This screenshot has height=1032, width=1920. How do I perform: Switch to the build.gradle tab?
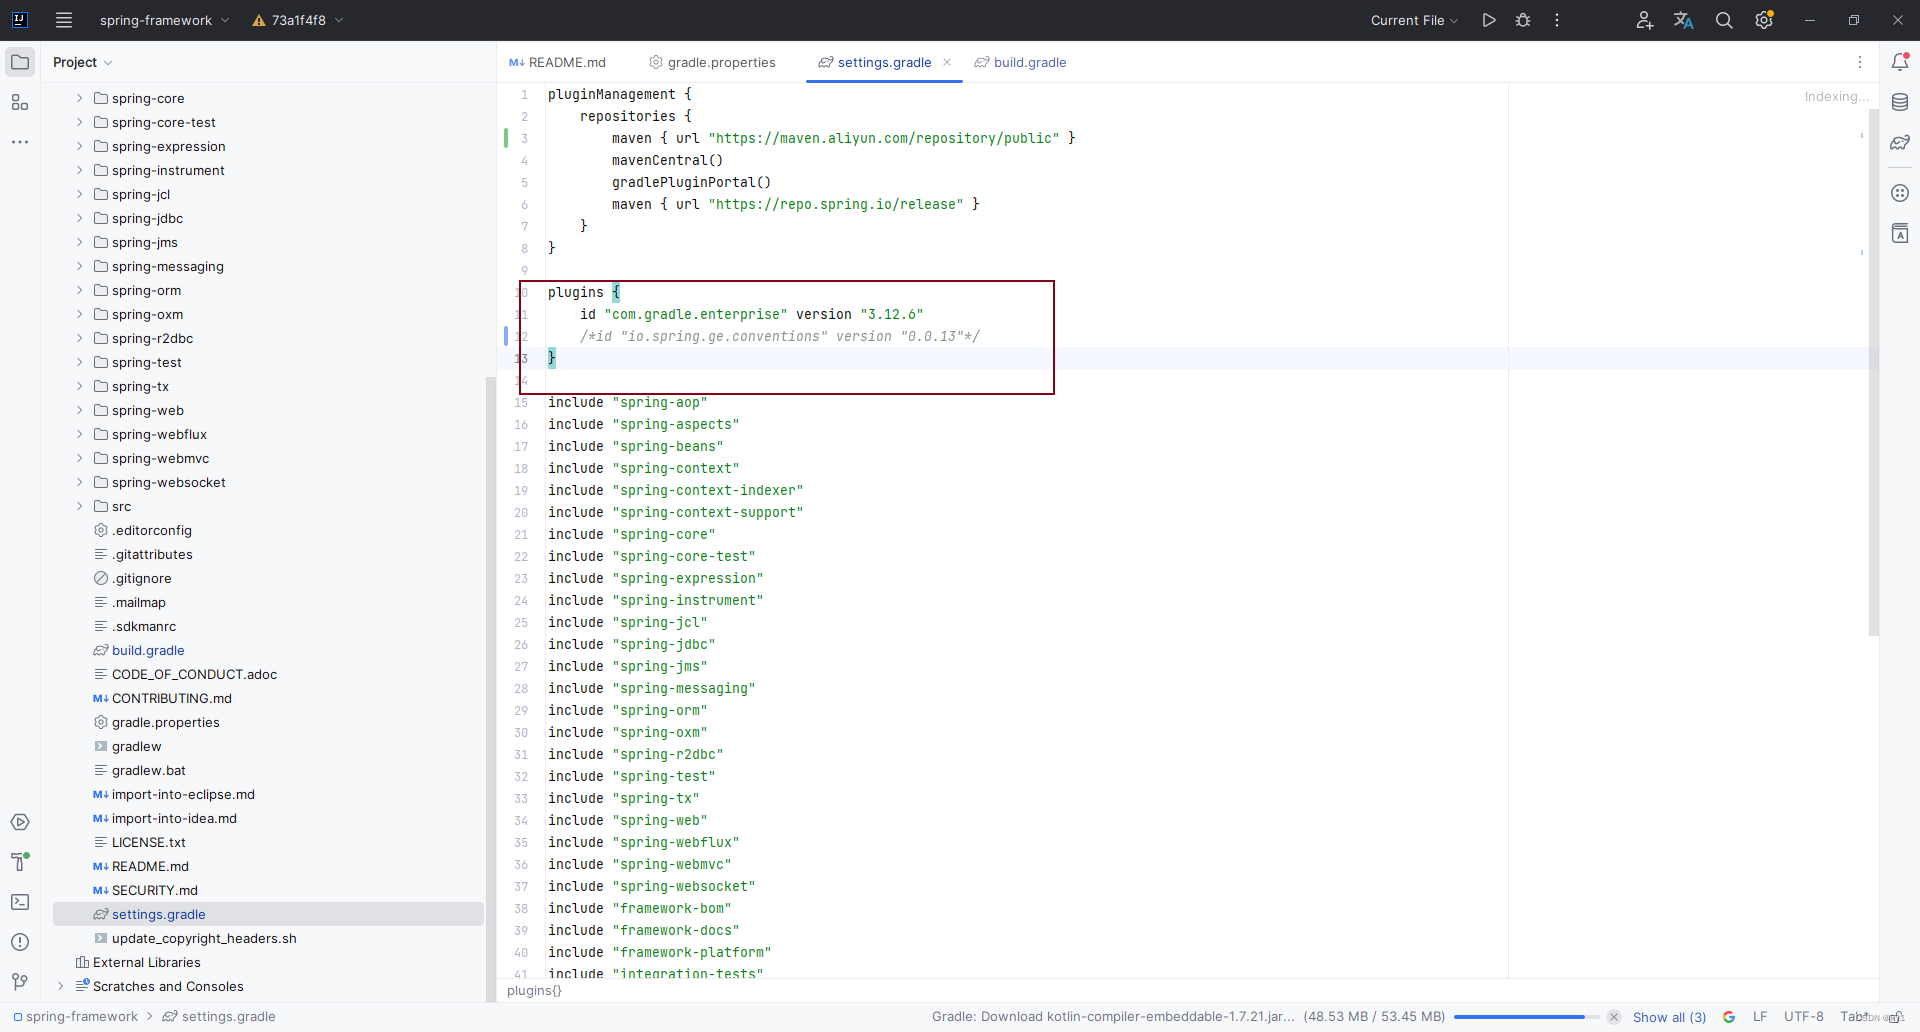(1020, 62)
